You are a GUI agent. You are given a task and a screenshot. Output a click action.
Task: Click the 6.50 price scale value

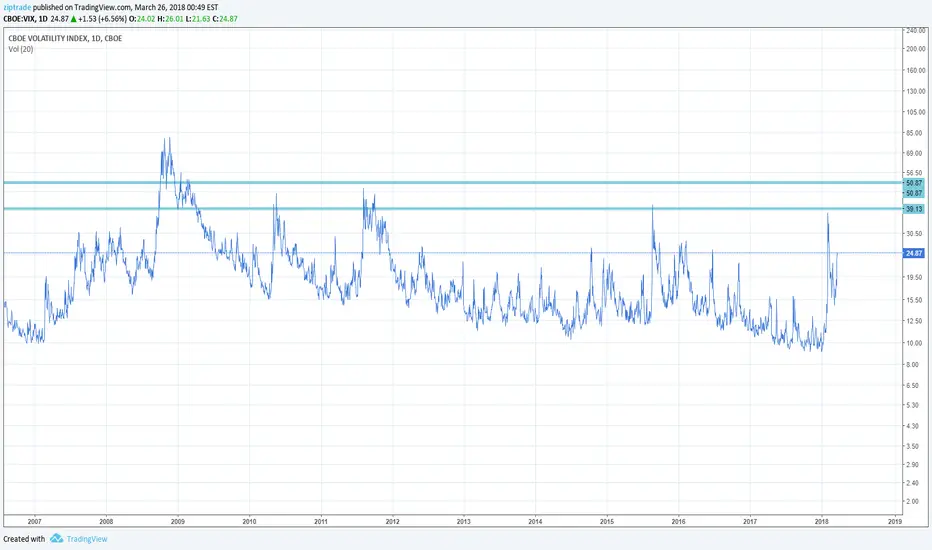click(x=912, y=385)
